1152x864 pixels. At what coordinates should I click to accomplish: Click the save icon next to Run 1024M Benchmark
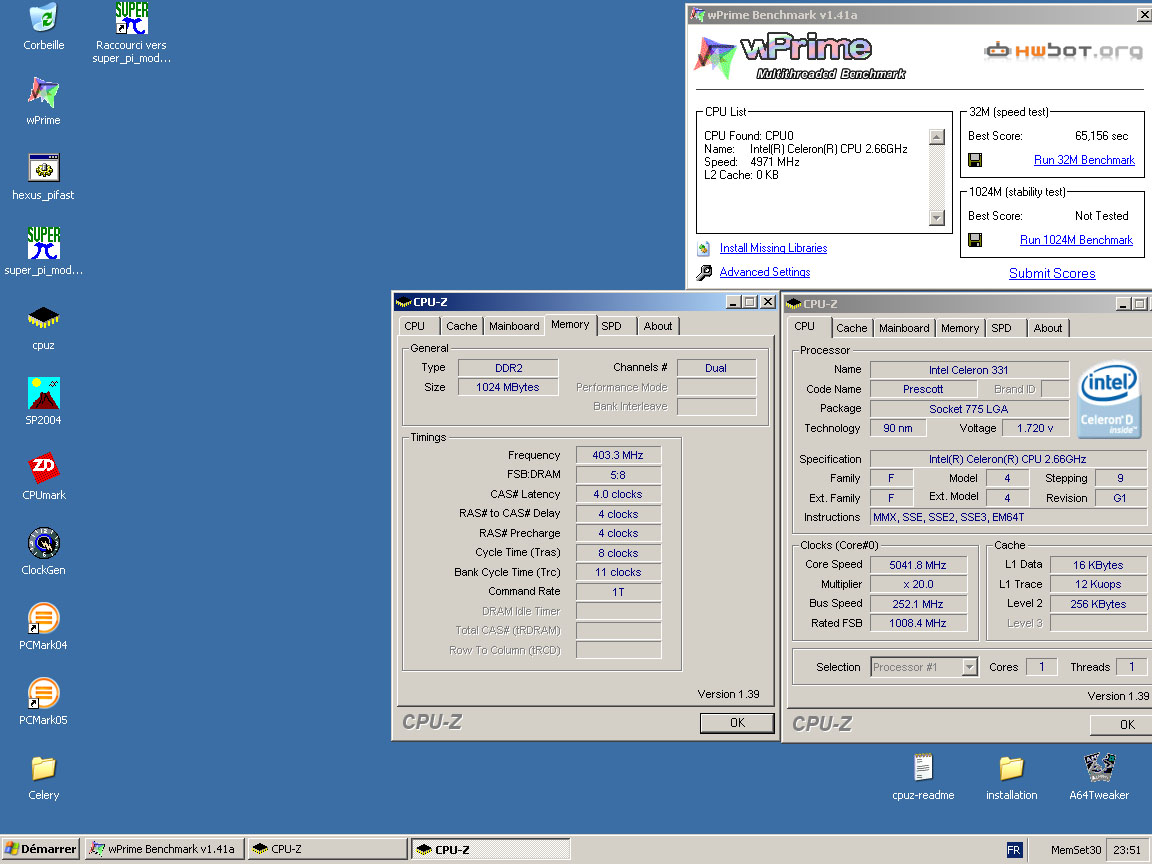[x=975, y=240]
